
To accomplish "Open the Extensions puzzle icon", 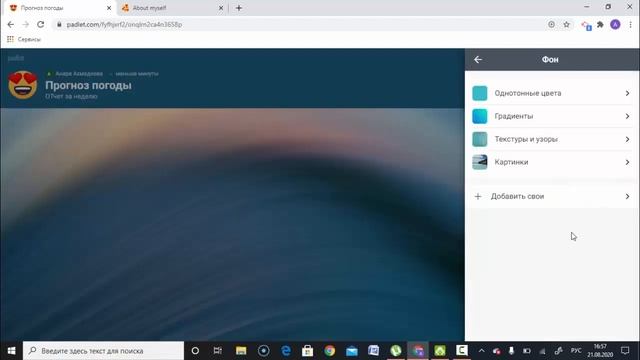I will (x=600, y=24).
